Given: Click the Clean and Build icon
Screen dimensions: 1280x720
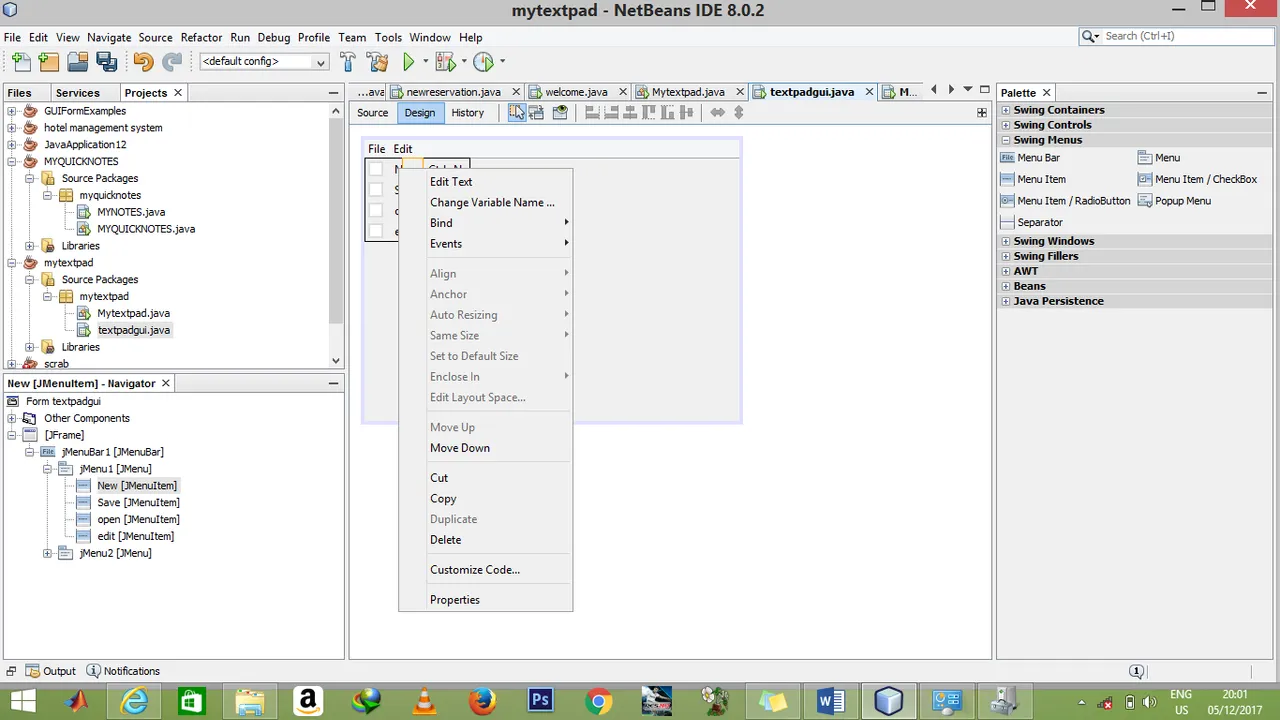Looking at the screenshot, I should click(378, 62).
